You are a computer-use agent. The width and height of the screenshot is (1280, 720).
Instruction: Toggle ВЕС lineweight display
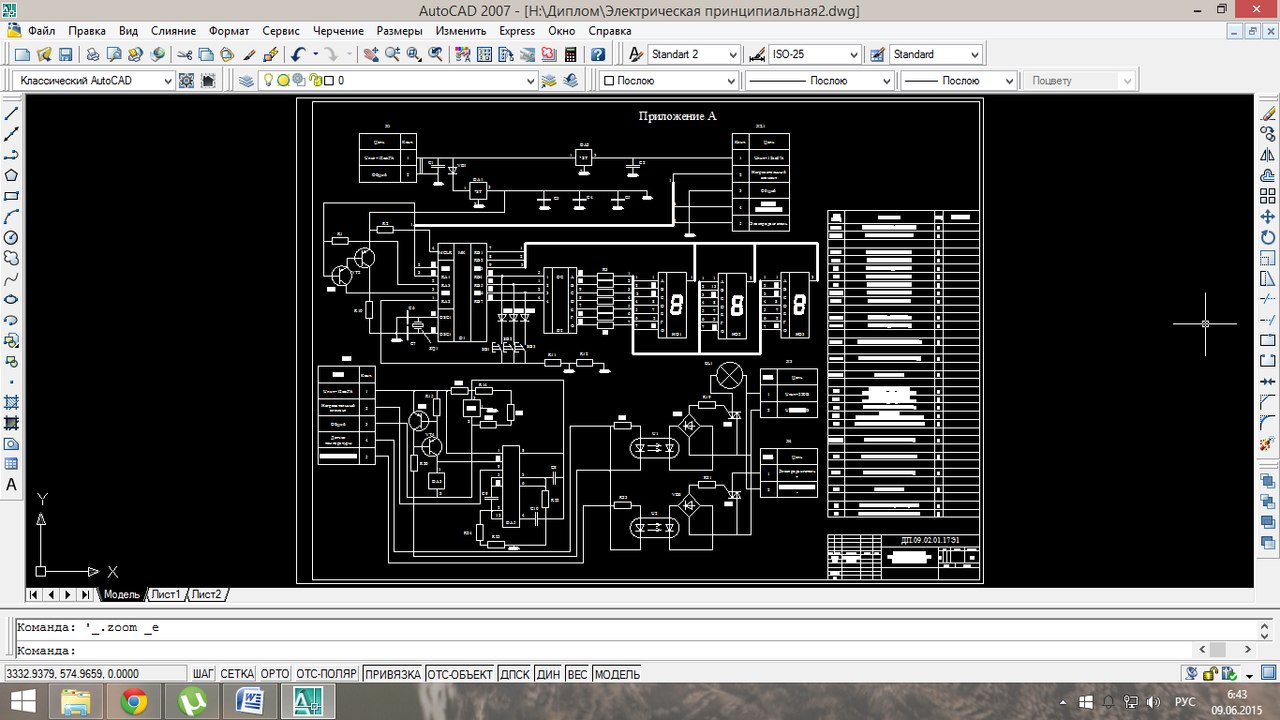pos(577,674)
